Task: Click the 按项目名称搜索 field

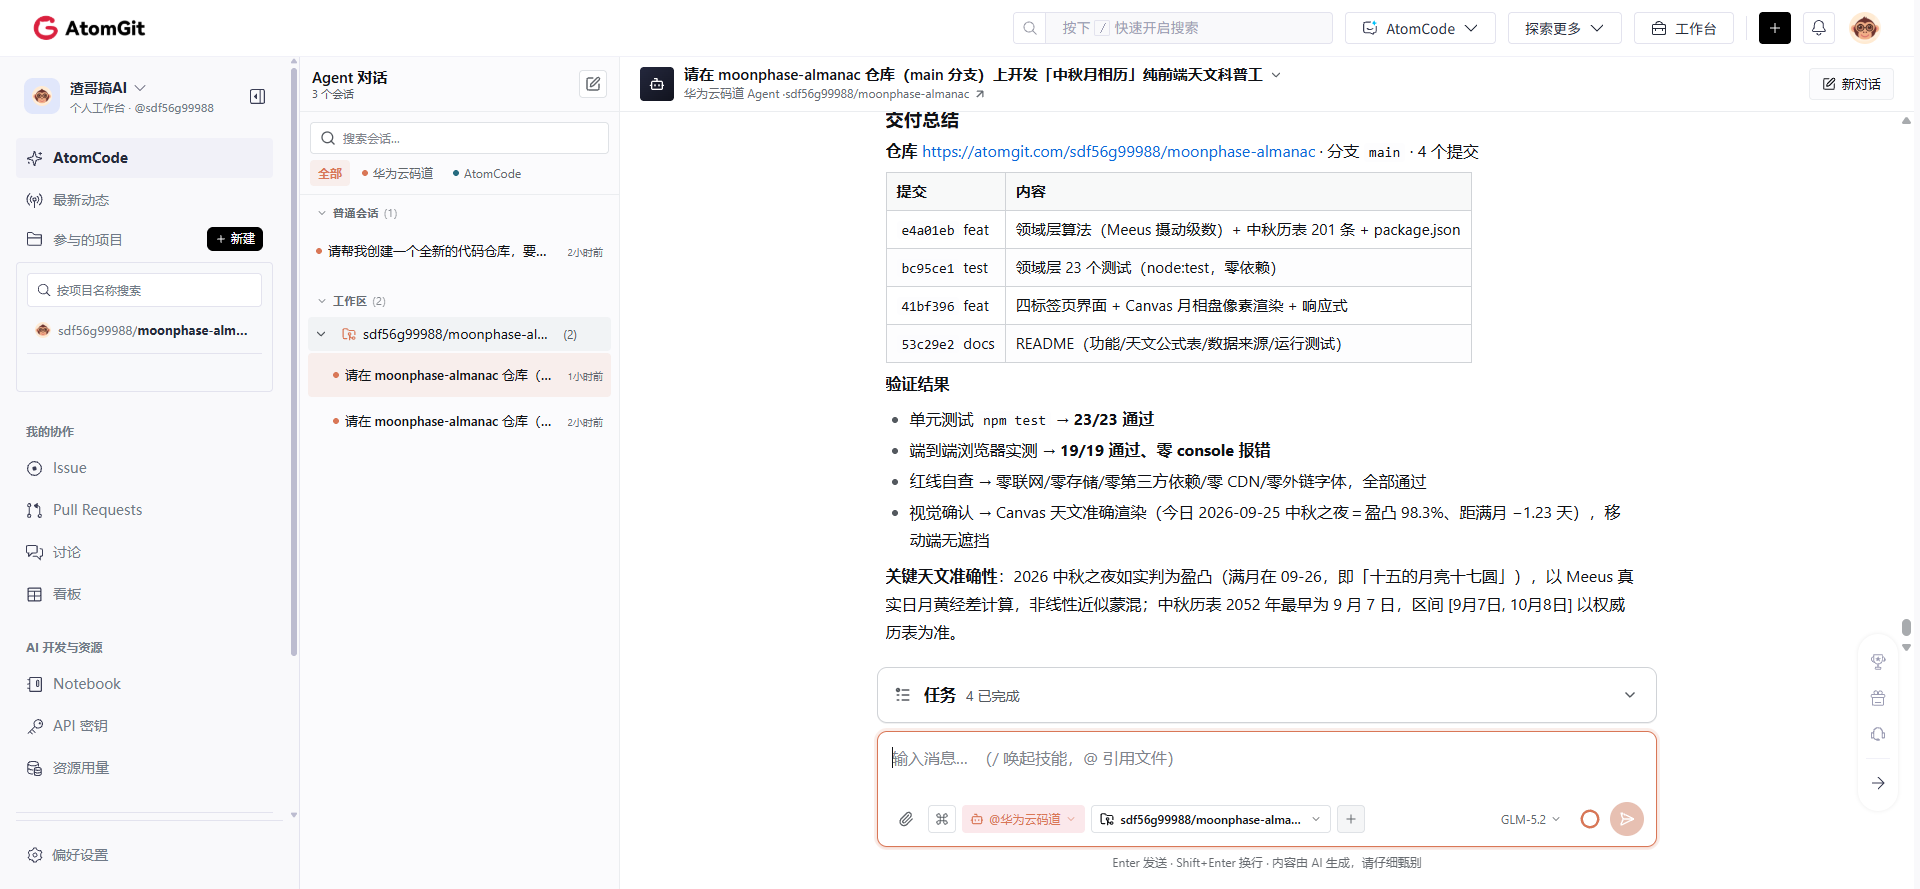Action: coord(144,290)
